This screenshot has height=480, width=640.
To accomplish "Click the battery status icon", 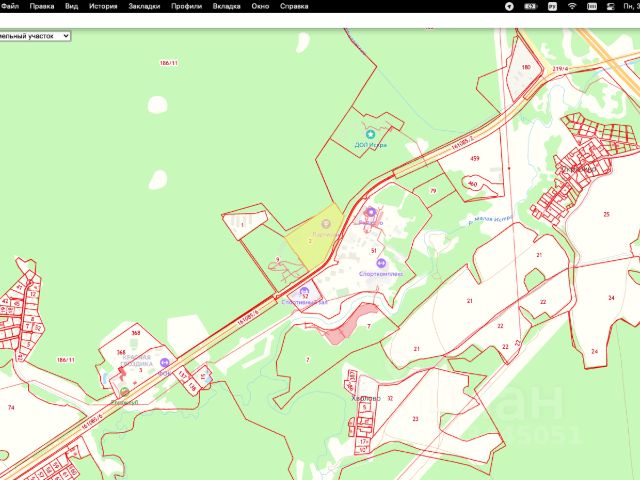I will pyautogui.click(x=531, y=6).
